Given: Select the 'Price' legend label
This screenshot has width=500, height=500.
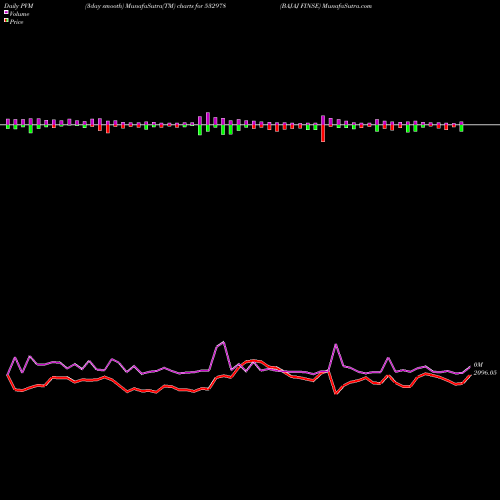Looking at the screenshot, I should (16, 22).
